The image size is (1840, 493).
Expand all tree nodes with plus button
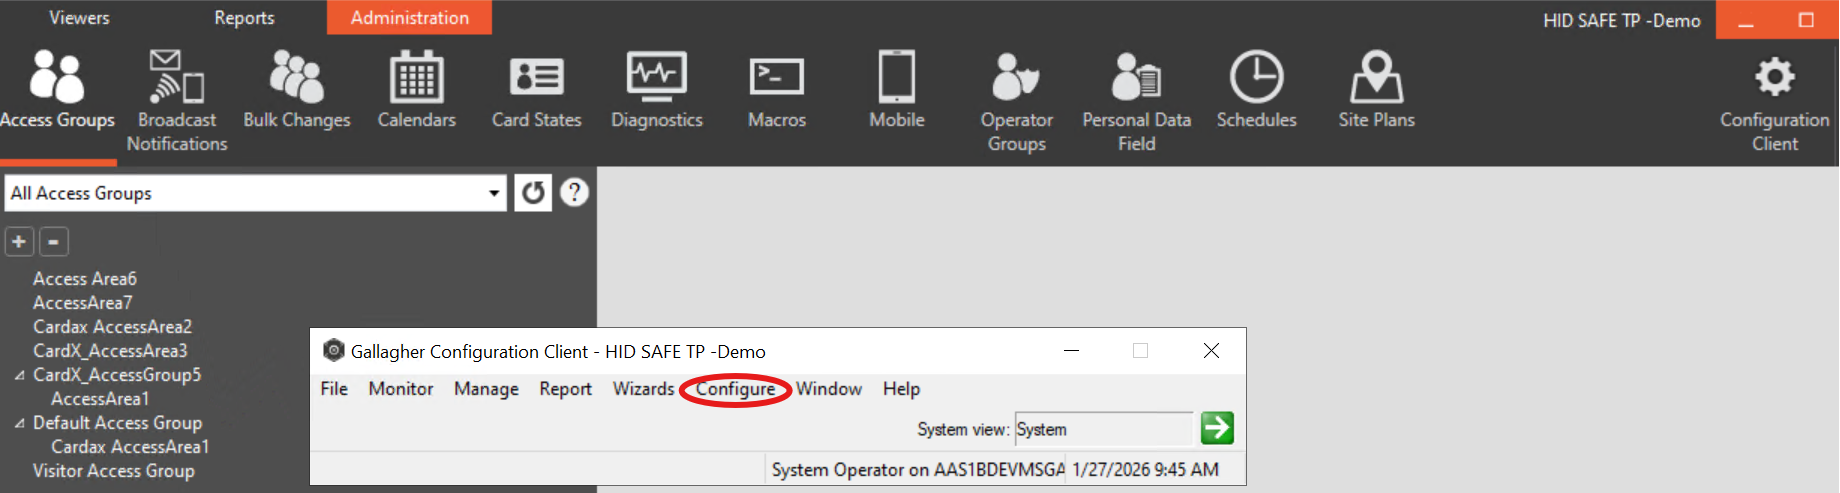(19, 241)
